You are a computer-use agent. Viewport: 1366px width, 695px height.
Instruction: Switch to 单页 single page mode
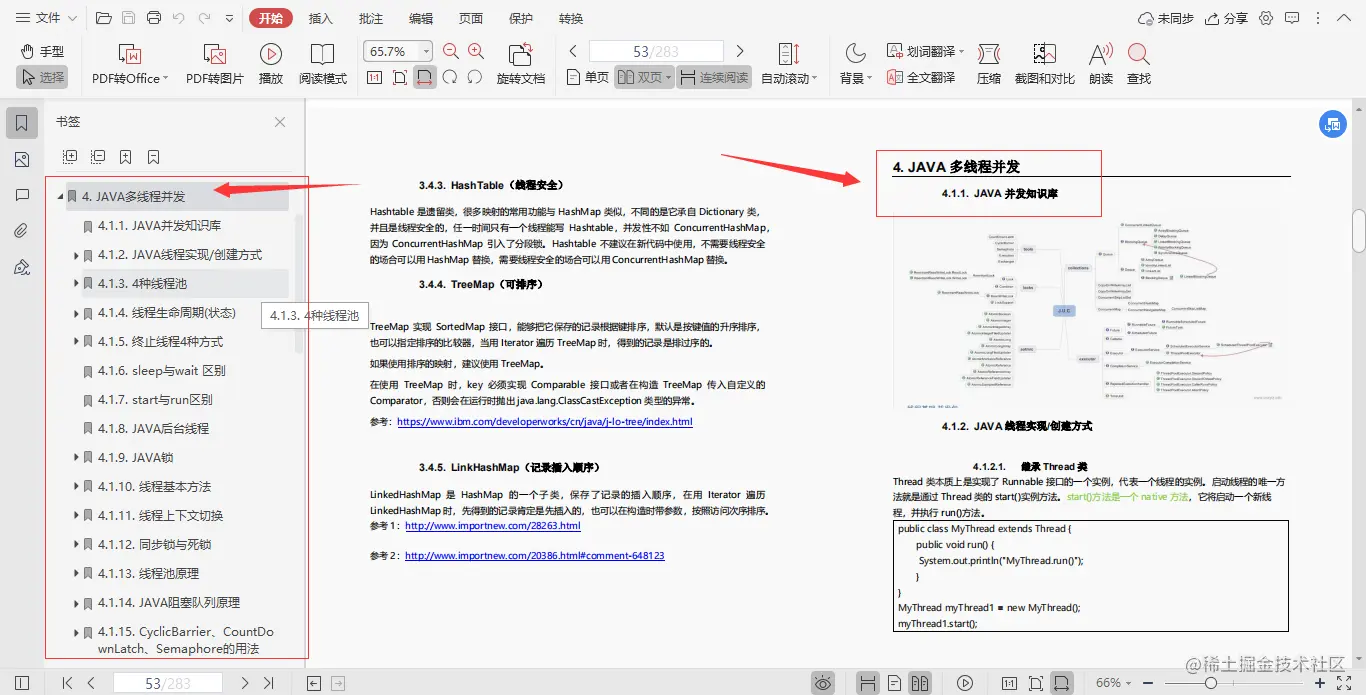(586, 75)
